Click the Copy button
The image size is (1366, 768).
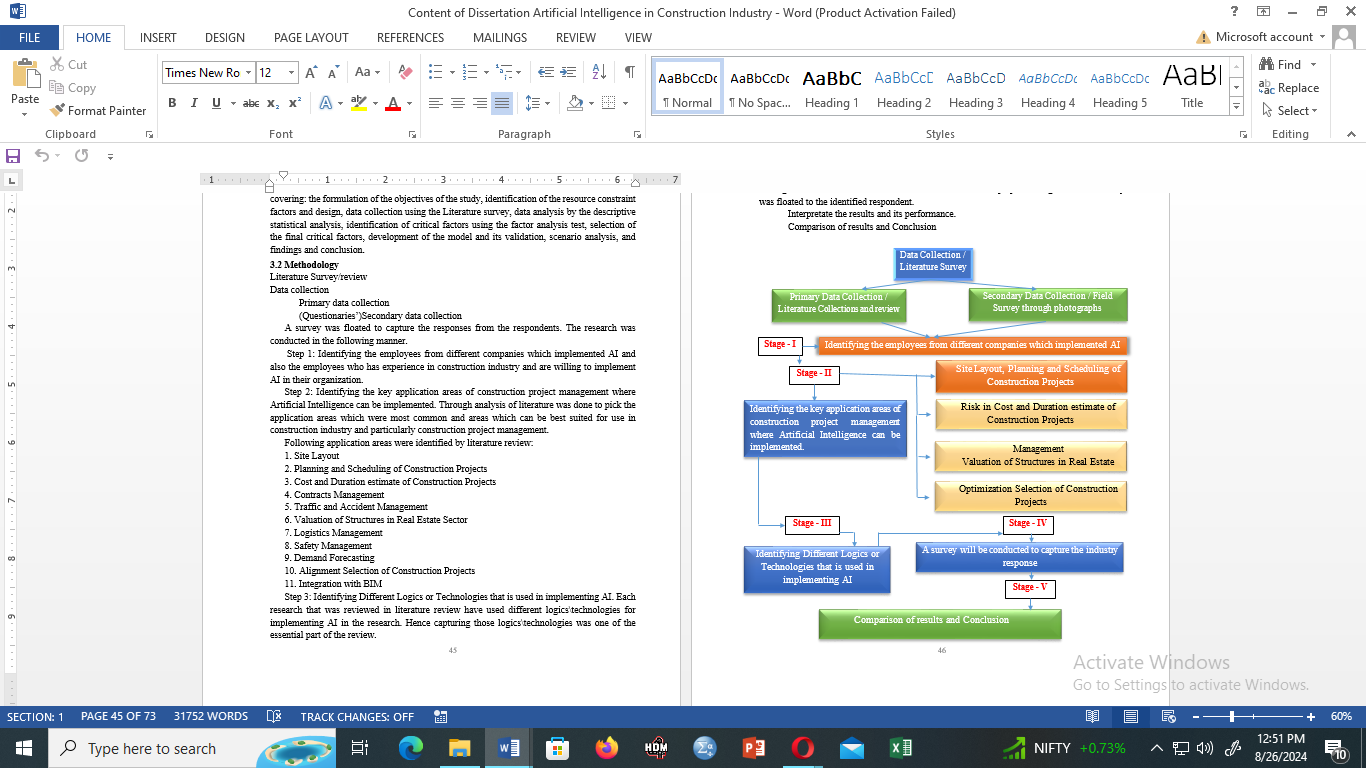click(72, 87)
